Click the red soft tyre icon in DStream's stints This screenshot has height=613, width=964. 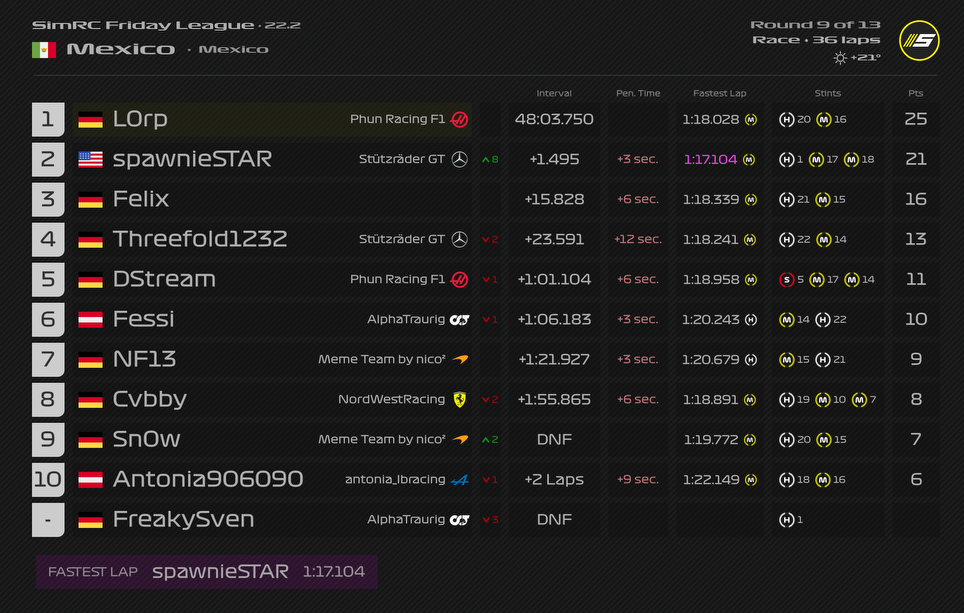tap(786, 279)
